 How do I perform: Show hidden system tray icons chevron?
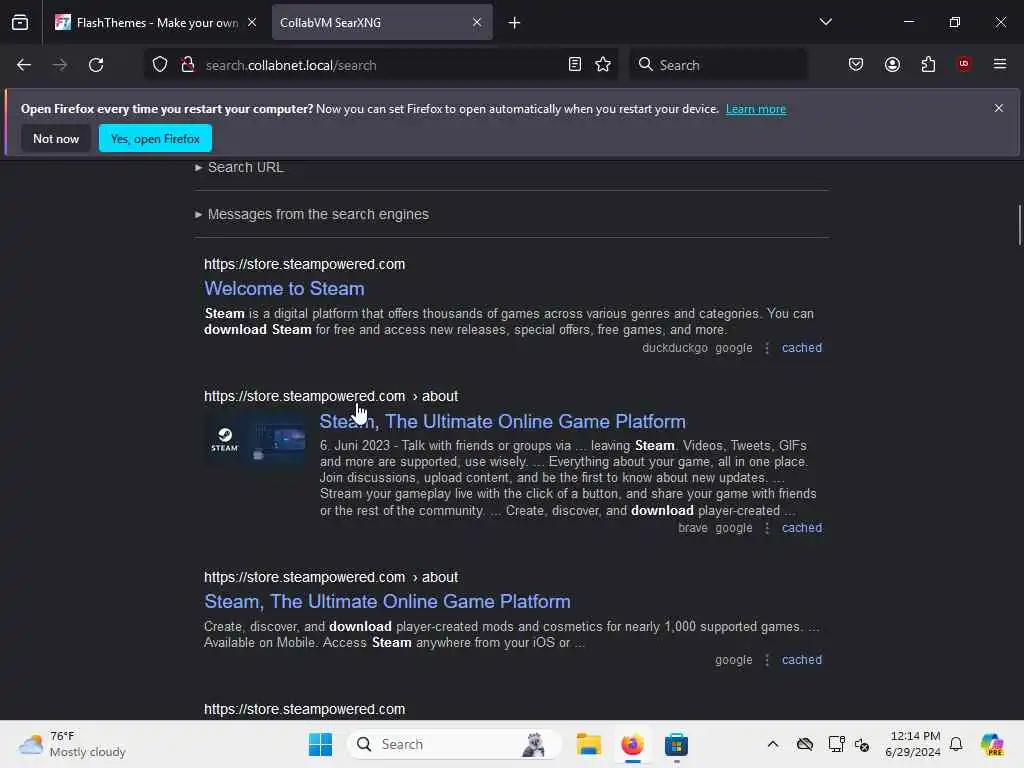coord(773,744)
